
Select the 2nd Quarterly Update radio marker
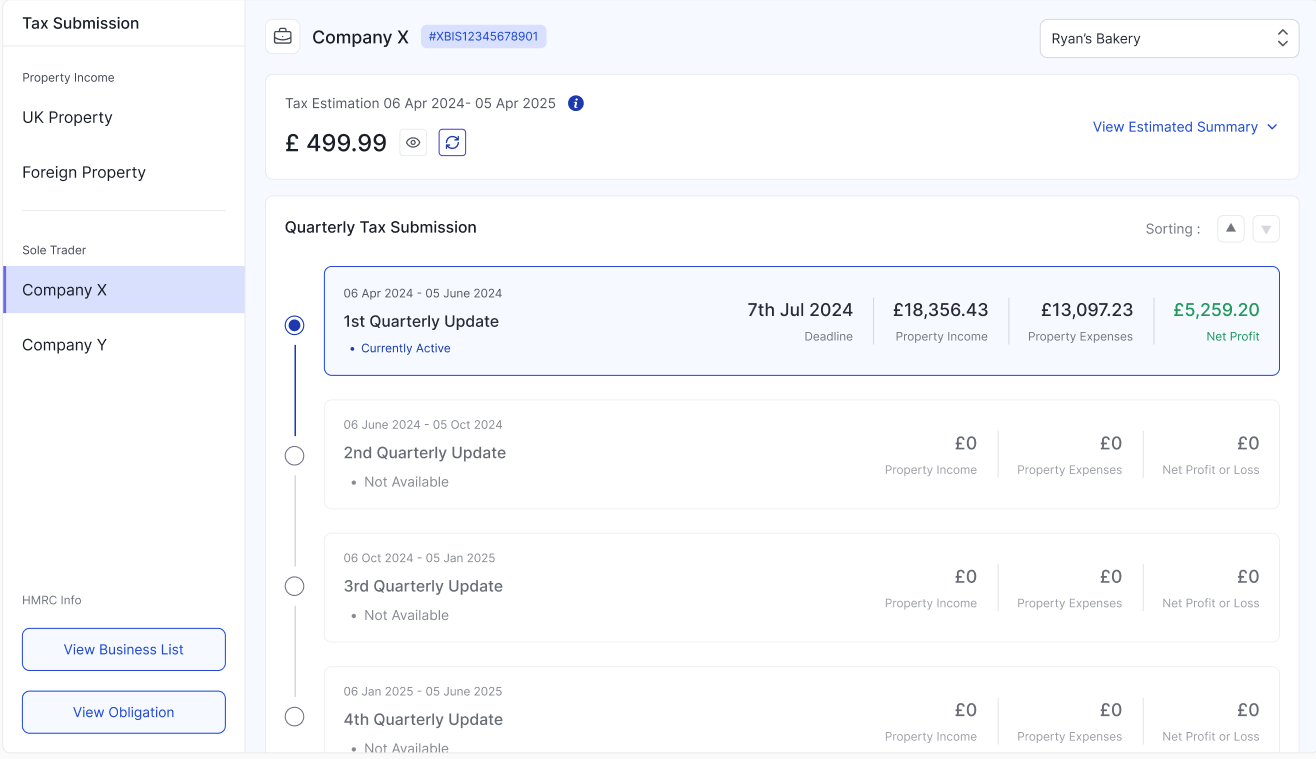295,456
